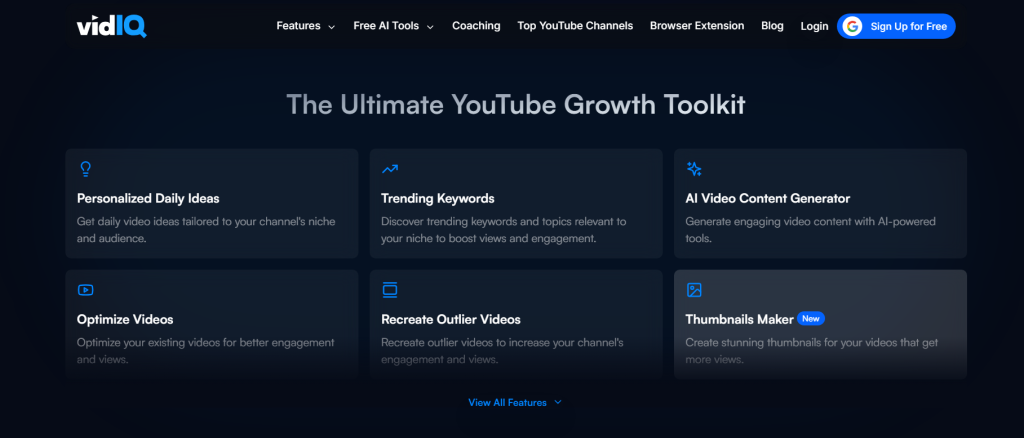Click the image icon for Thumbnails Maker
The height and width of the screenshot is (438, 1024).
pos(694,290)
